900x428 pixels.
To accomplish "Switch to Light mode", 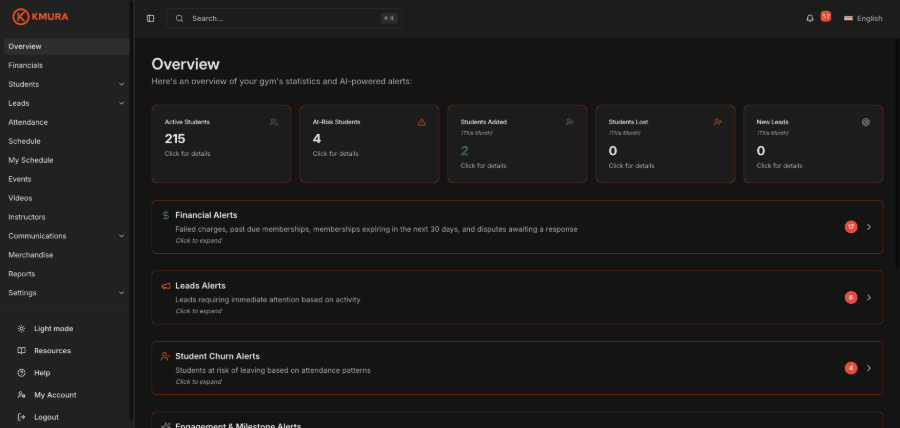I will coord(53,329).
